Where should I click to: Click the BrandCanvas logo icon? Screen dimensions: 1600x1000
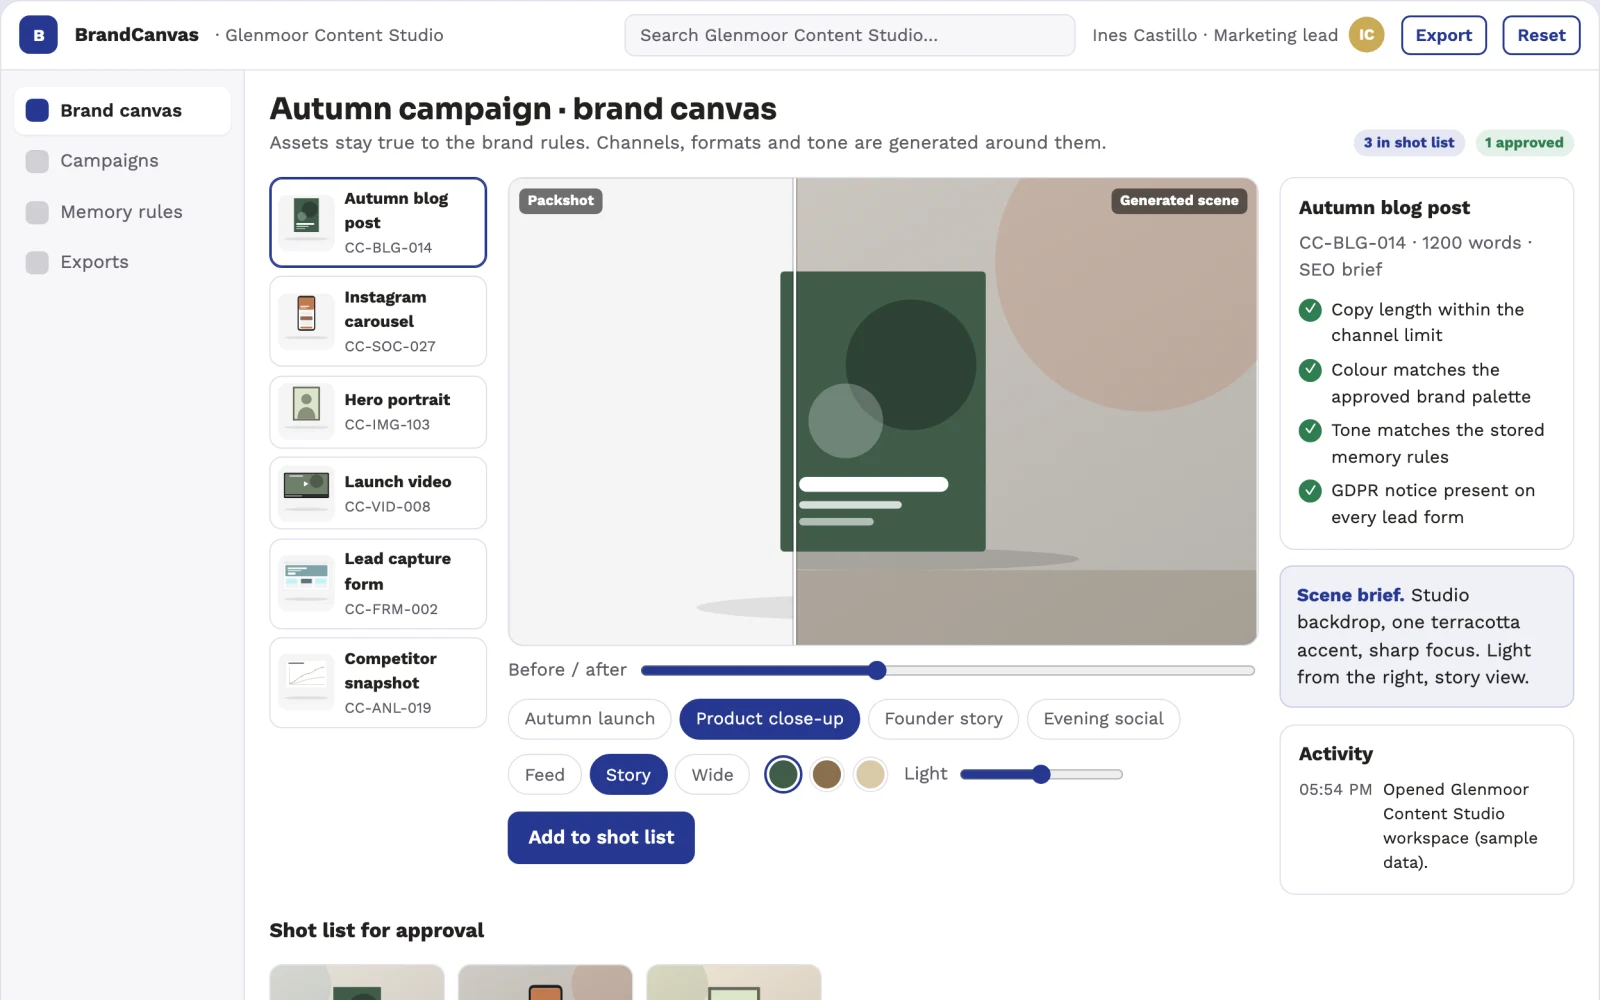pyautogui.click(x=38, y=35)
